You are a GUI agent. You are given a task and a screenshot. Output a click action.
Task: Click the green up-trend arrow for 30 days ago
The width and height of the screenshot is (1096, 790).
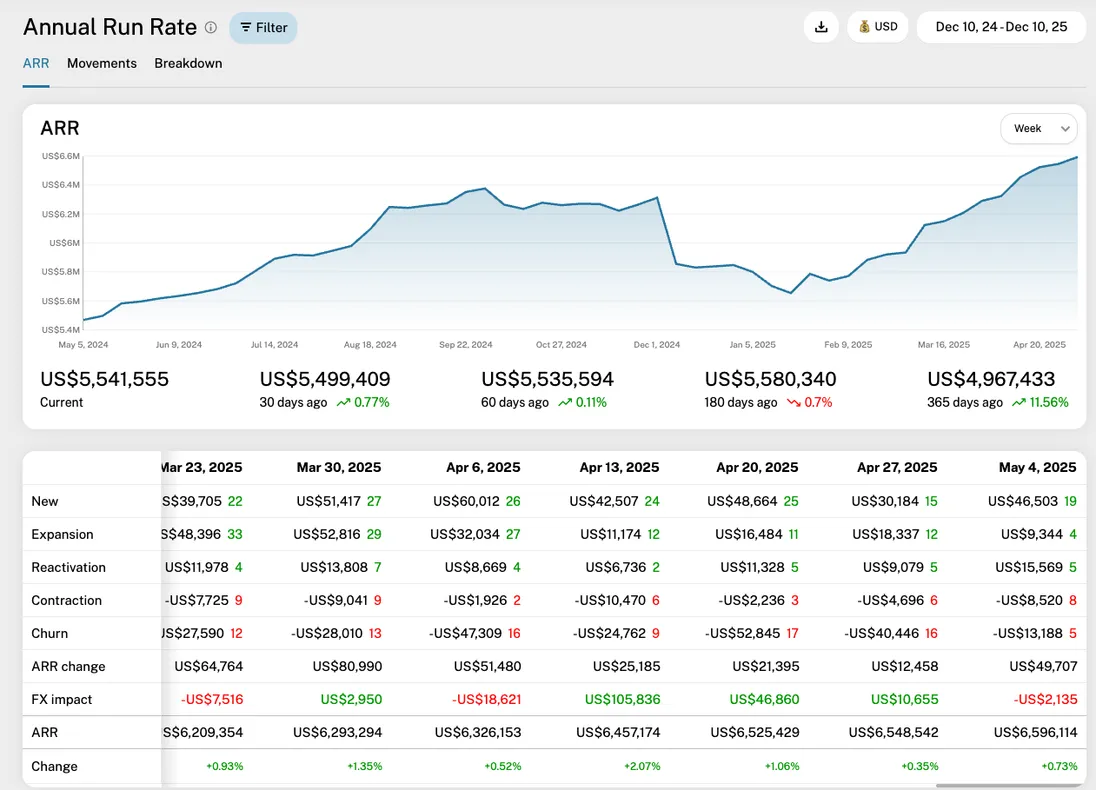point(343,402)
